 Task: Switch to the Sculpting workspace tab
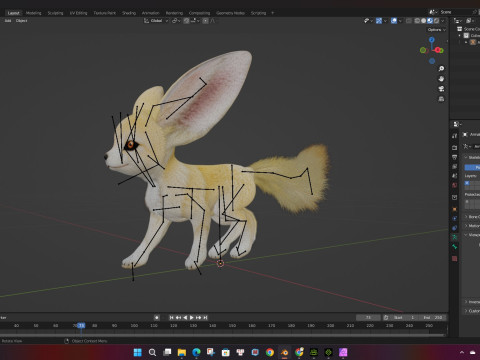tap(55, 13)
